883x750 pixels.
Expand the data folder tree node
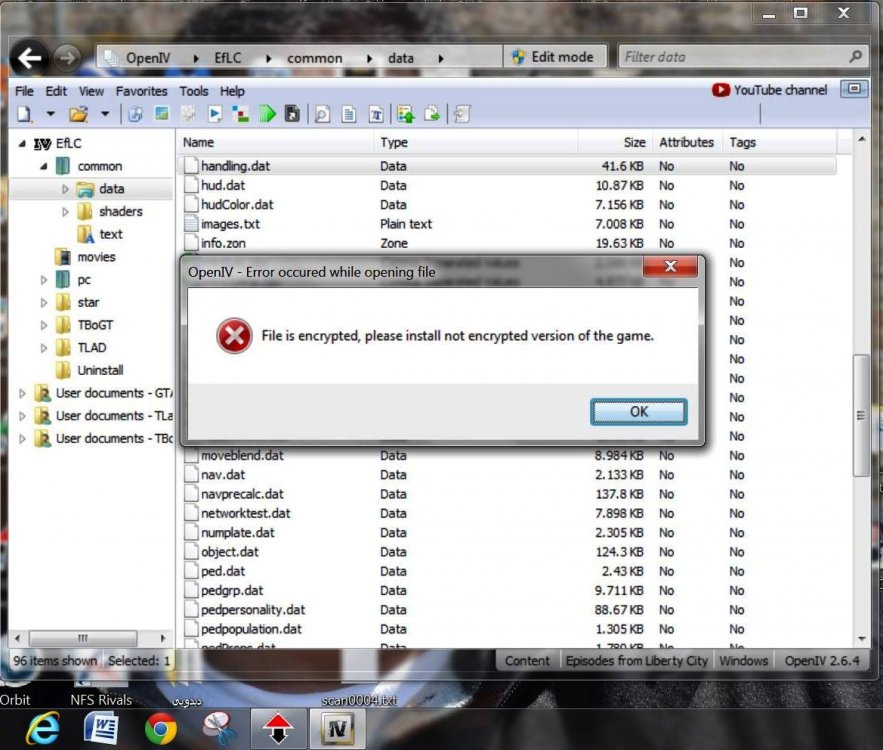(x=65, y=189)
